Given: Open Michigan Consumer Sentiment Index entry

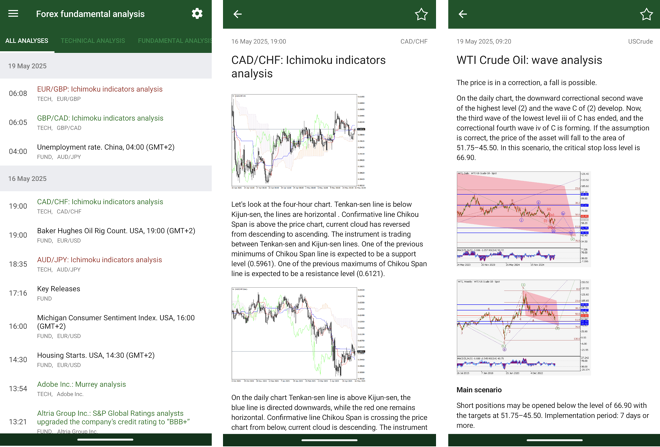Looking at the screenshot, I should (x=106, y=326).
